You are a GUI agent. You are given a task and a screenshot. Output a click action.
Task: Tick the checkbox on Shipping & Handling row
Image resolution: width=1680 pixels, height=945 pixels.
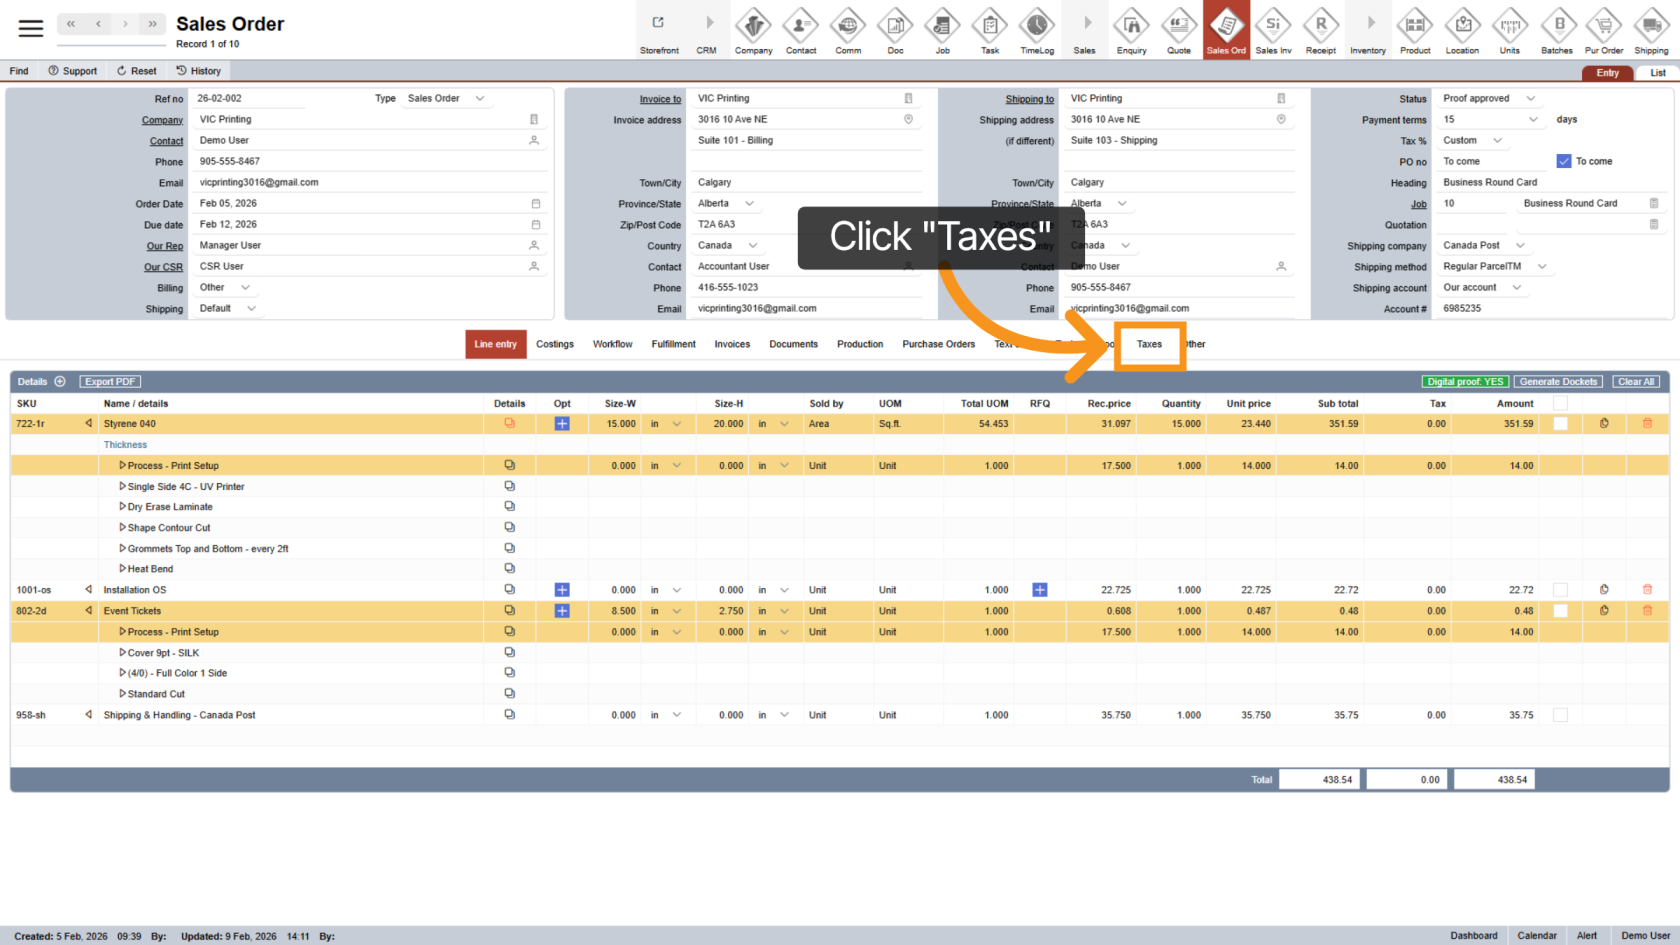pos(1560,715)
